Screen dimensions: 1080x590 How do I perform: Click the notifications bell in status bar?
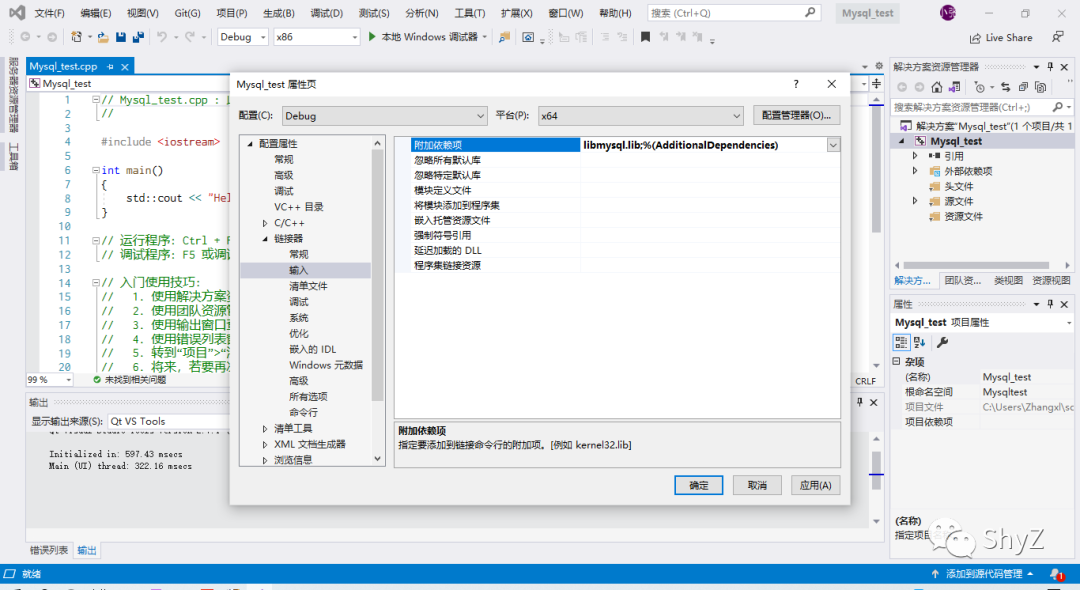click(1057, 573)
